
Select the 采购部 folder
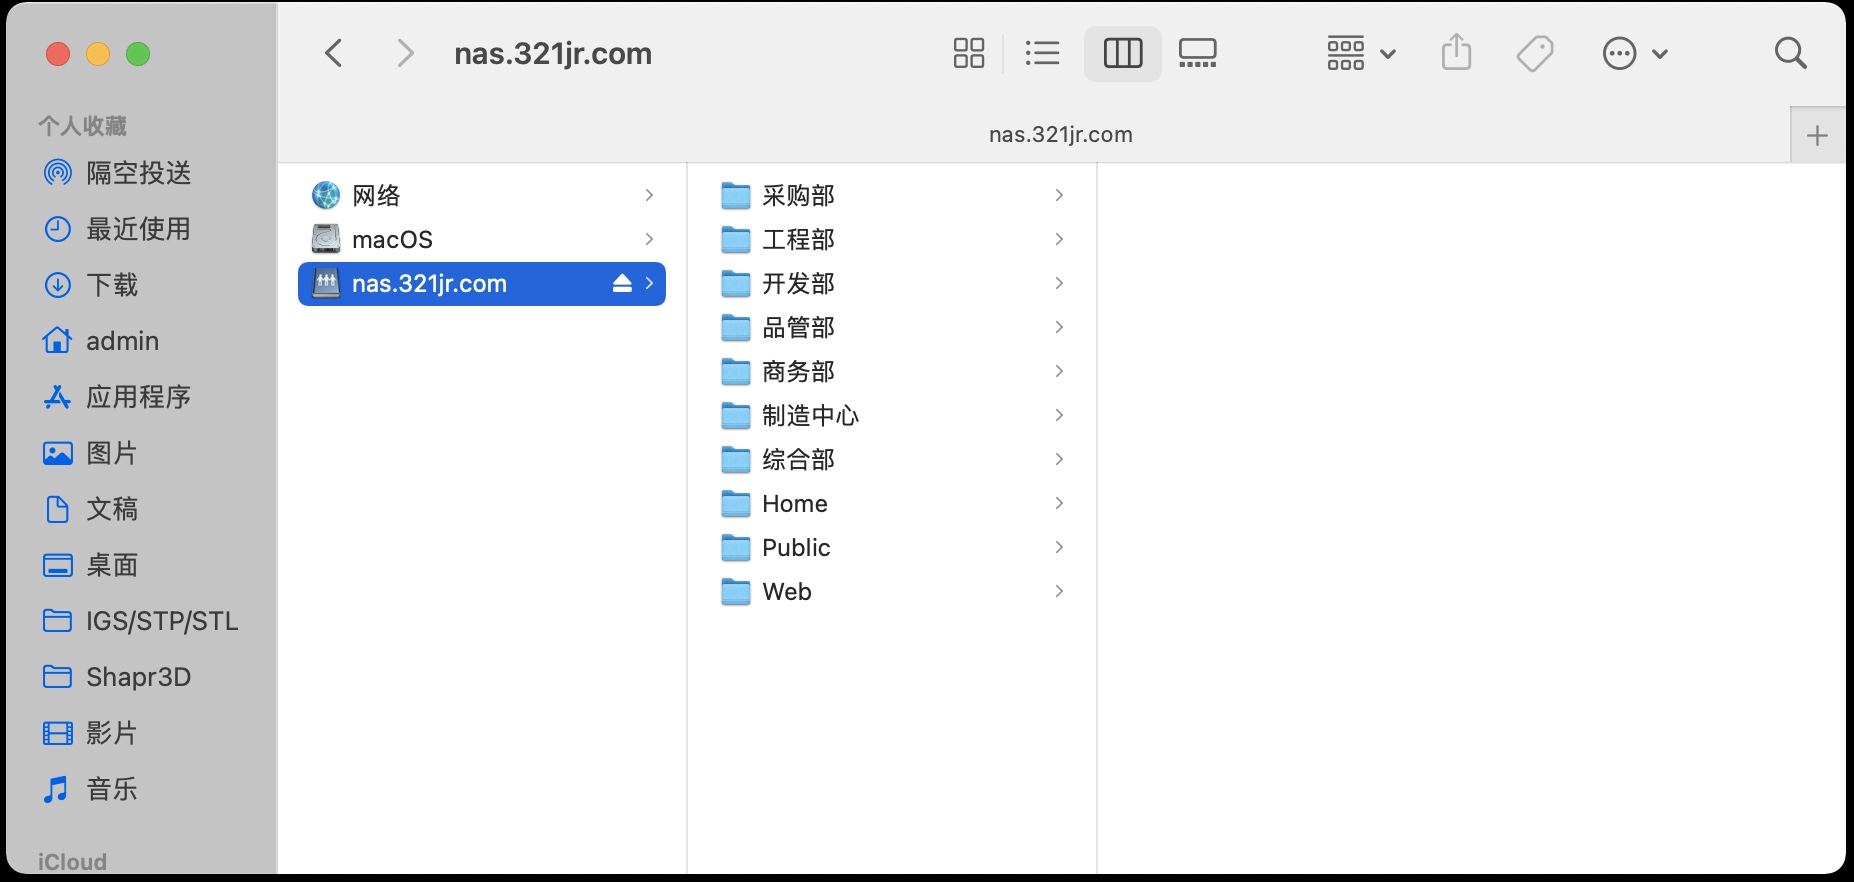point(892,195)
